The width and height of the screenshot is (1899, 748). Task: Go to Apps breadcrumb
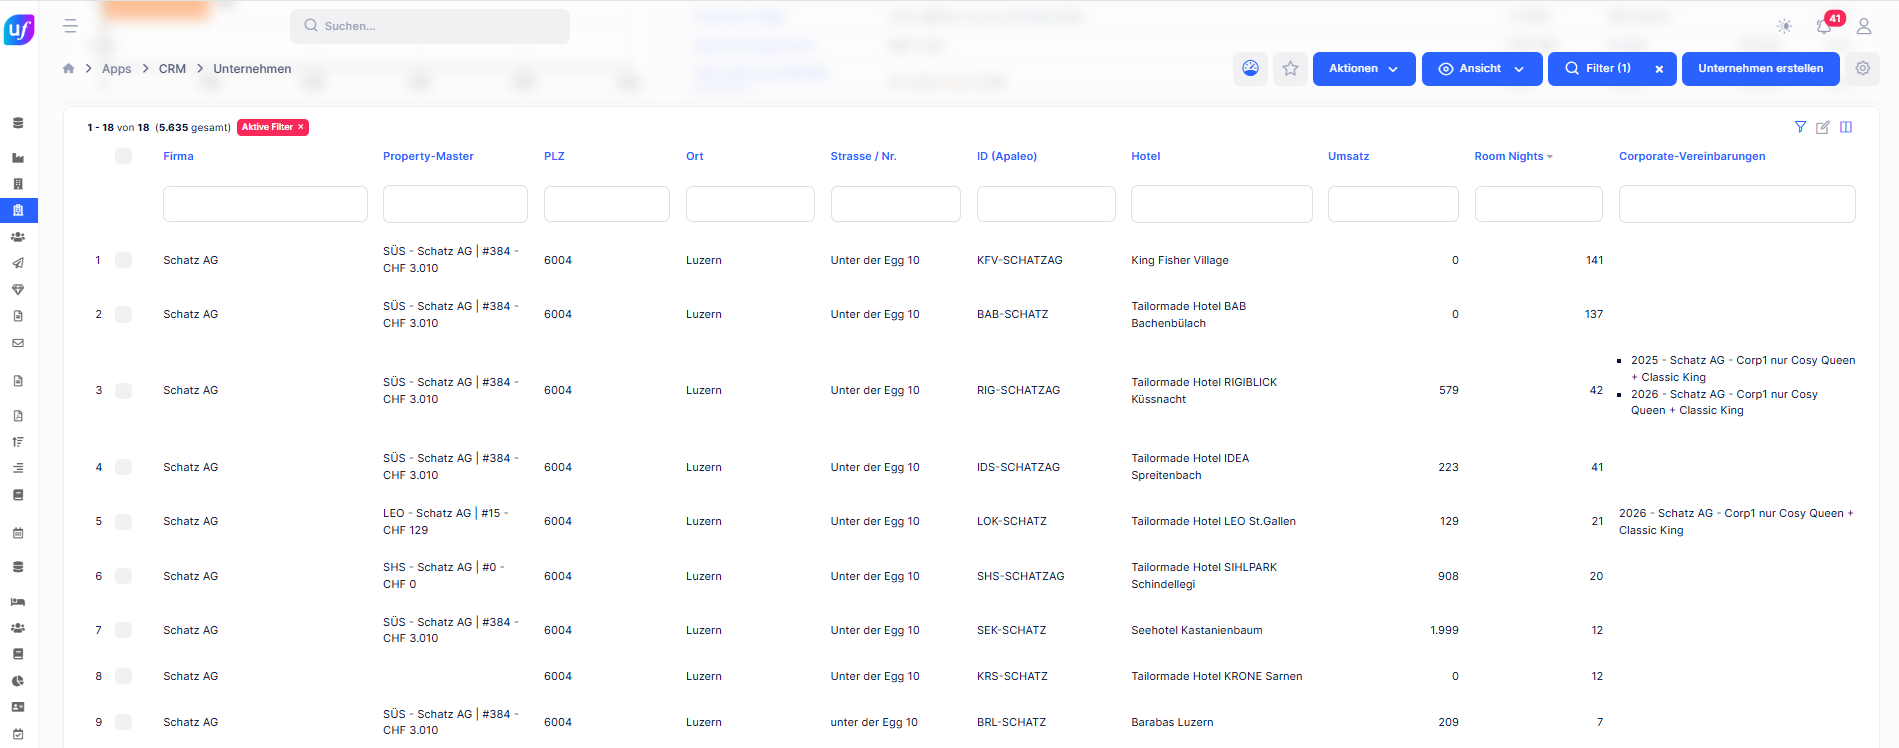pos(116,69)
